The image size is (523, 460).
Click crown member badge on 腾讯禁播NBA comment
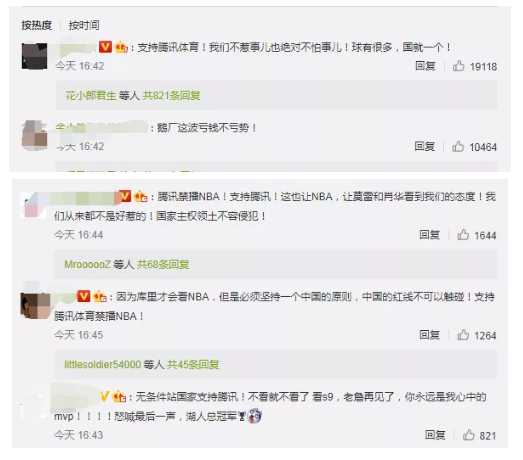point(140,196)
